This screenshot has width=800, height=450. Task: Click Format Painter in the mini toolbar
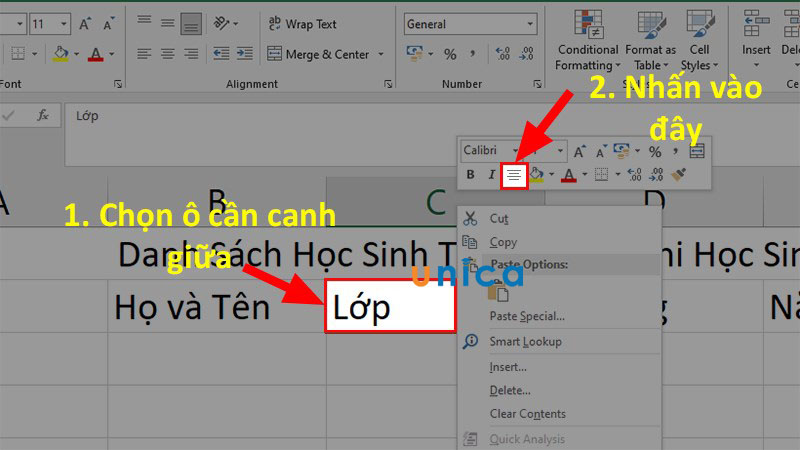tap(678, 175)
